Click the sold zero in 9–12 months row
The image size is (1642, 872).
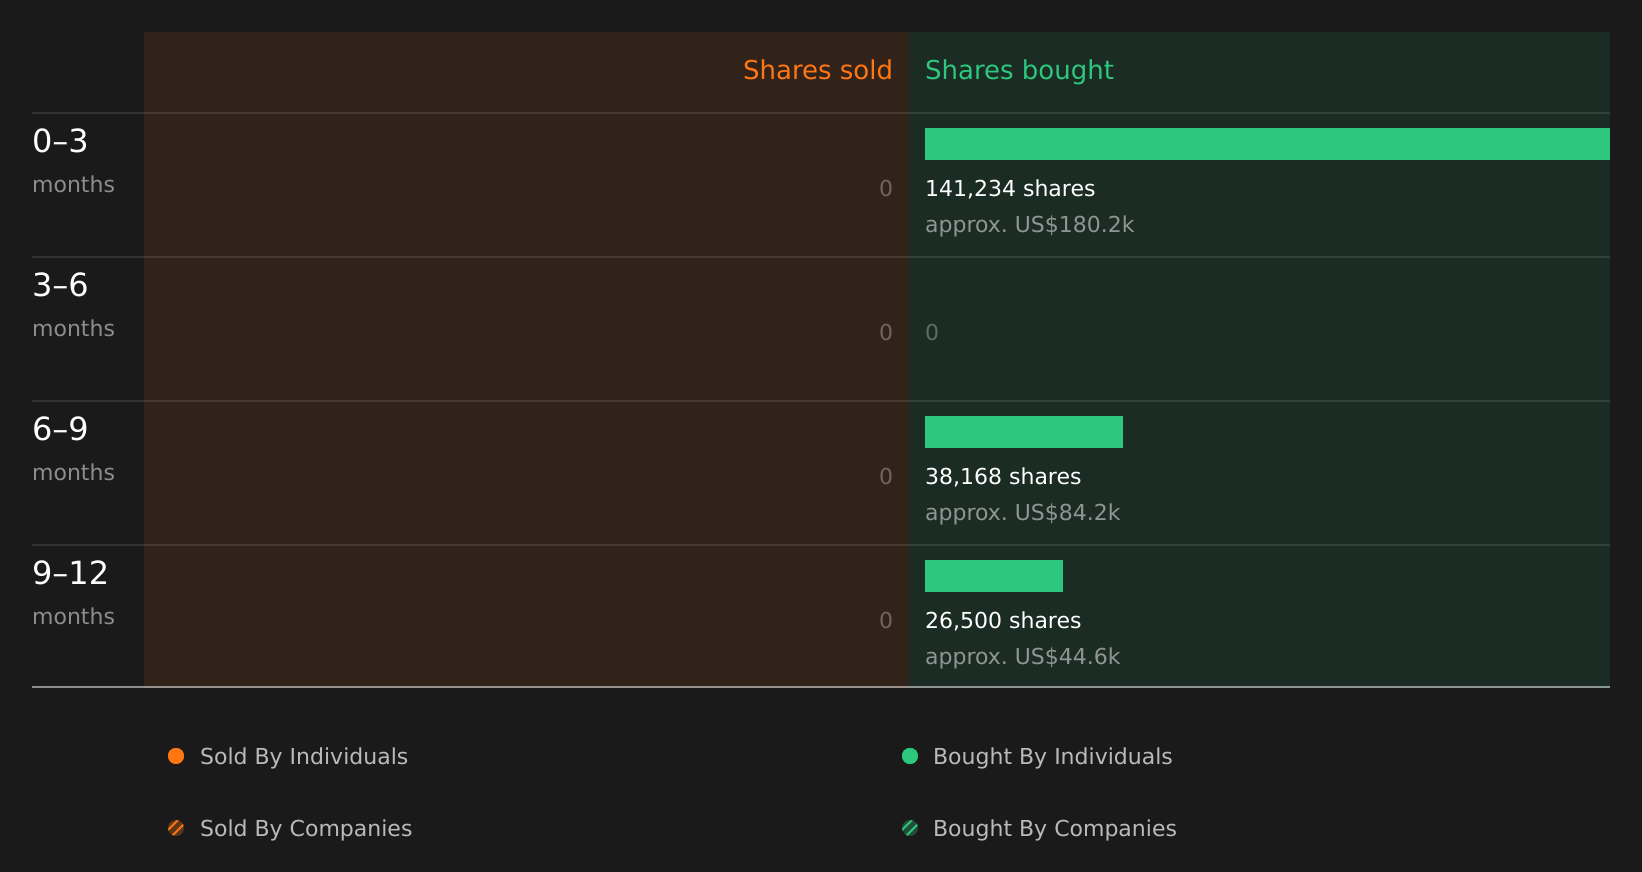point(886,621)
